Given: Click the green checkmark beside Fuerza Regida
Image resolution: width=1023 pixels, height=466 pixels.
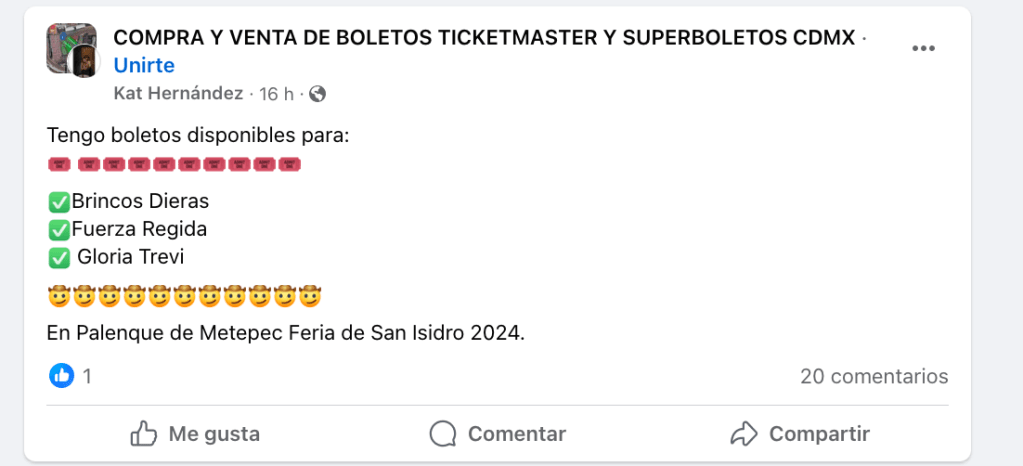Looking at the screenshot, I should point(59,229).
